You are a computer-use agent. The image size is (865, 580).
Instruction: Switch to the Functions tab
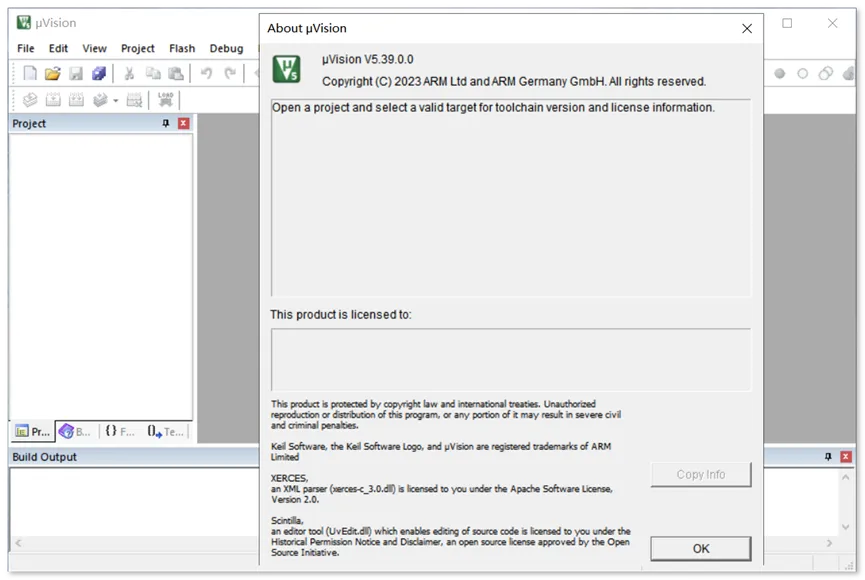(x=120, y=432)
